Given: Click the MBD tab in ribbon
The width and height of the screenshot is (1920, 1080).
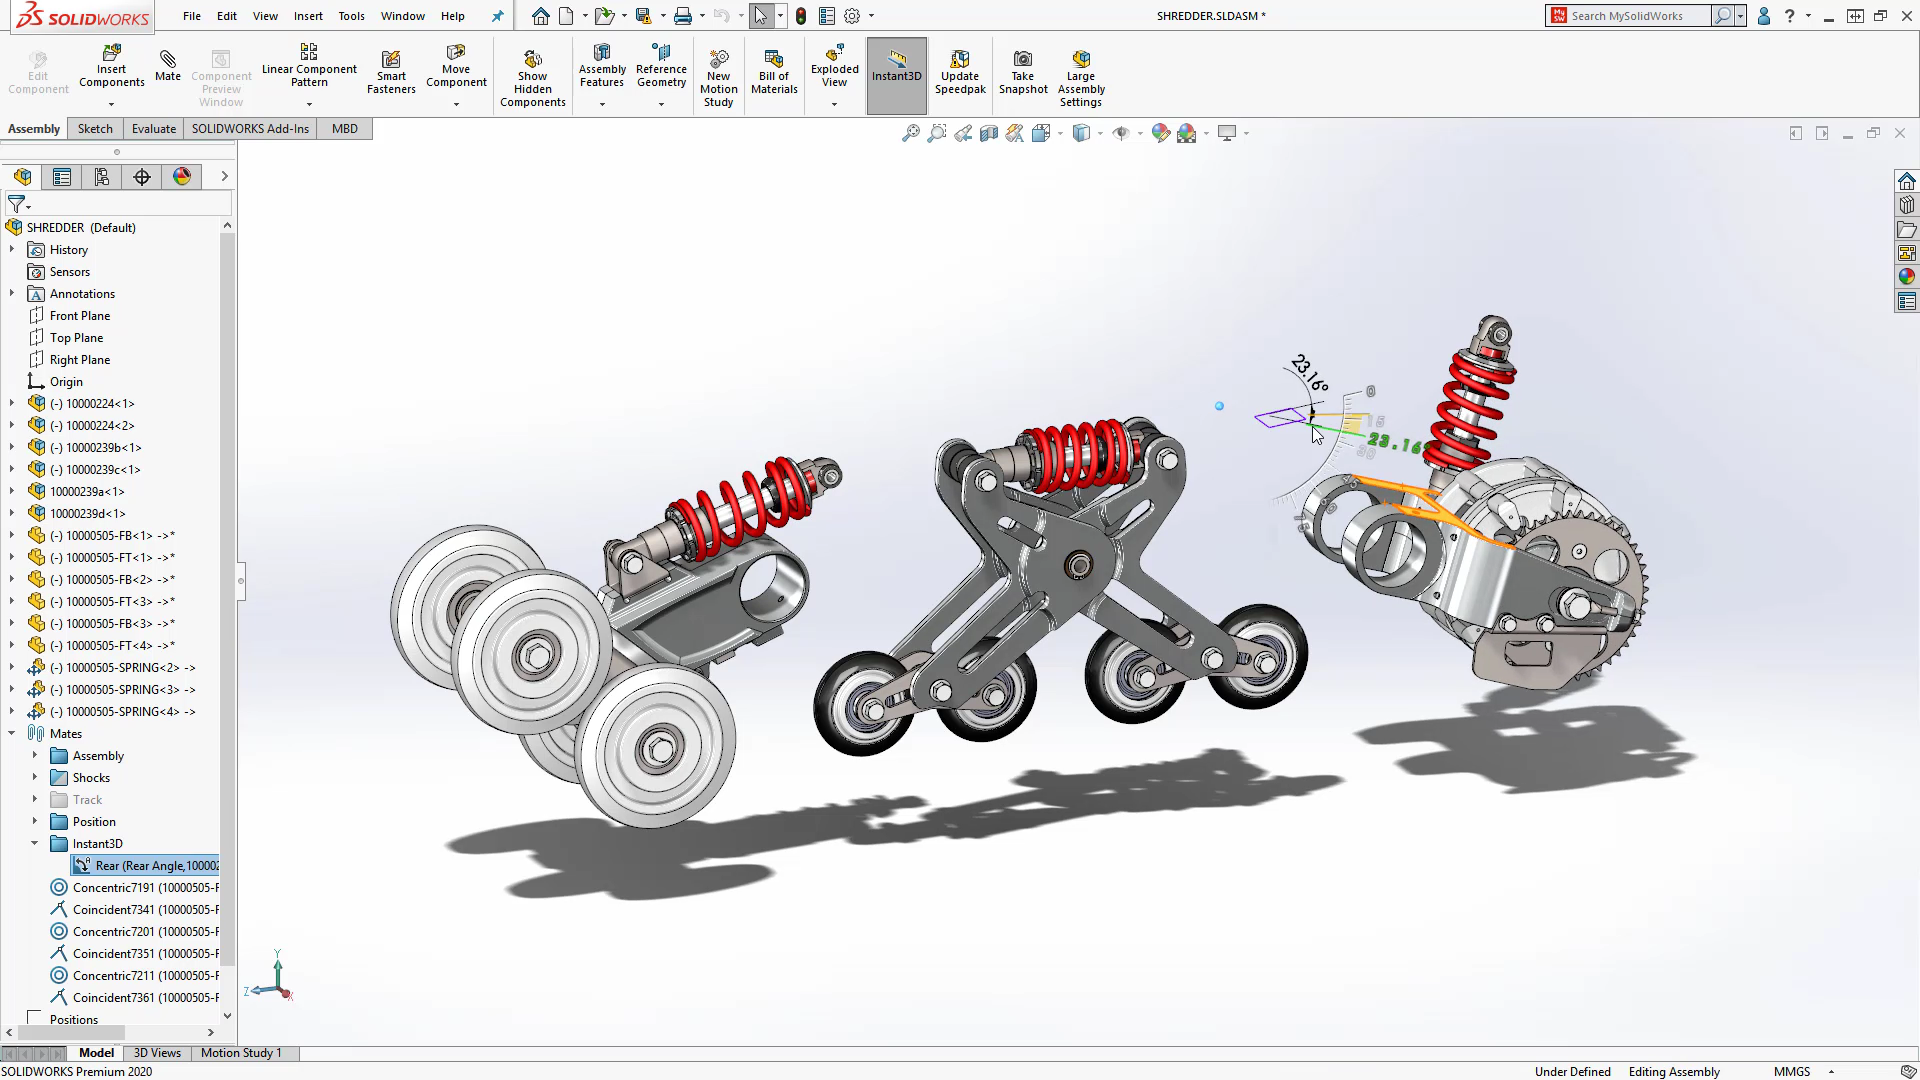Looking at the screenshot, I should [344, 128].
